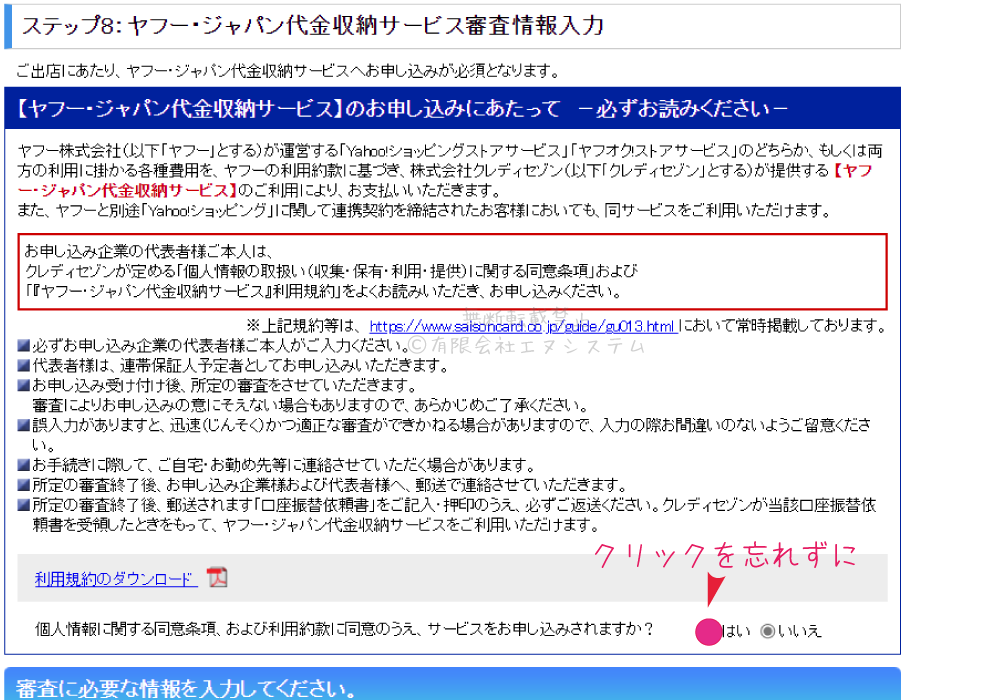Click the heading ステップ8: ヤフー・ジャパン代金収納サービス審査情報入力
This screenshot has height=700, width=1000.
(312, 26)
